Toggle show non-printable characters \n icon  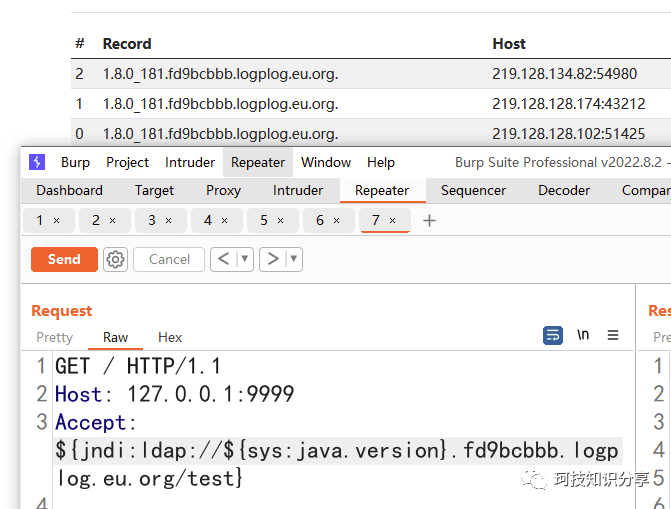coord(583,335)
